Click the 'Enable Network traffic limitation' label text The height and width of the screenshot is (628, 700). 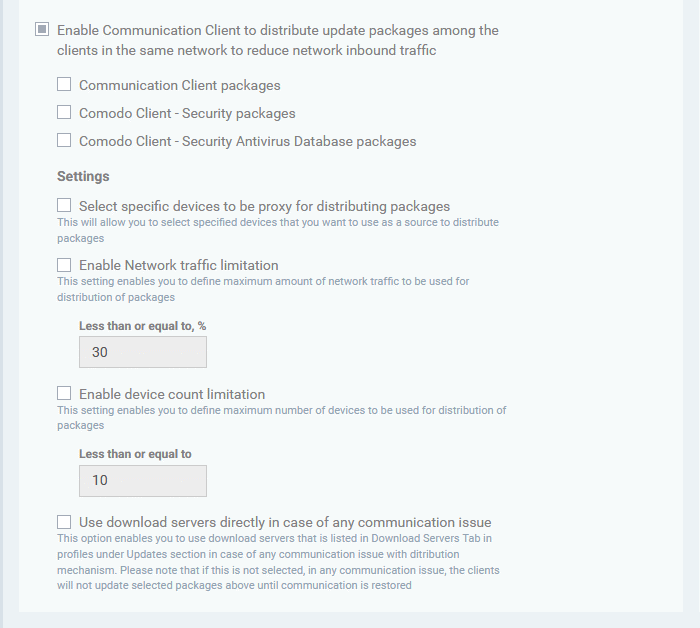coord(179,266)
